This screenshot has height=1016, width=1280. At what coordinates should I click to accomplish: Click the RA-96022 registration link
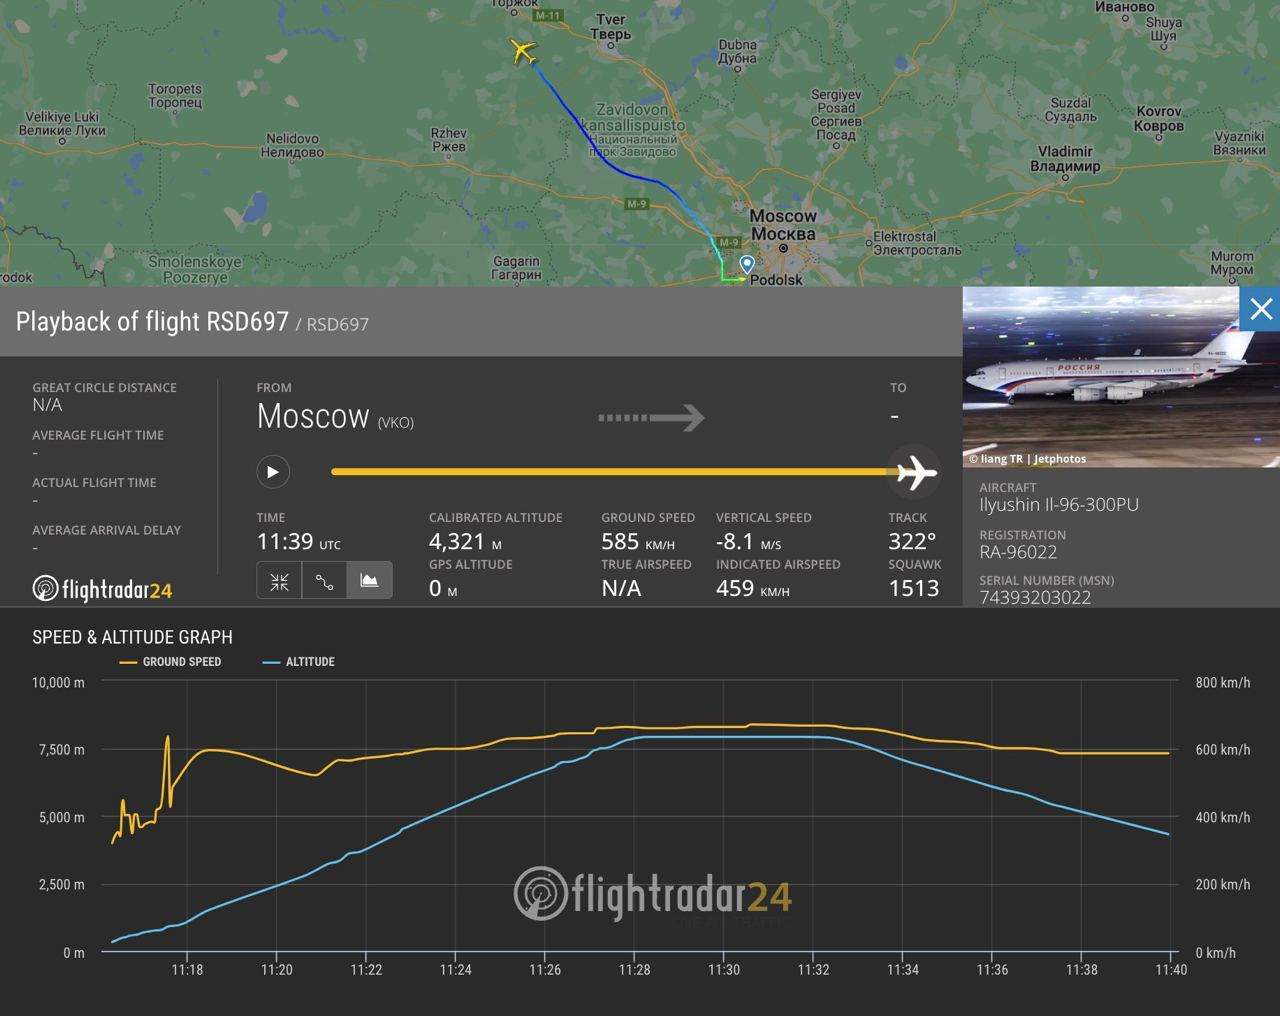pos(1018,552)
